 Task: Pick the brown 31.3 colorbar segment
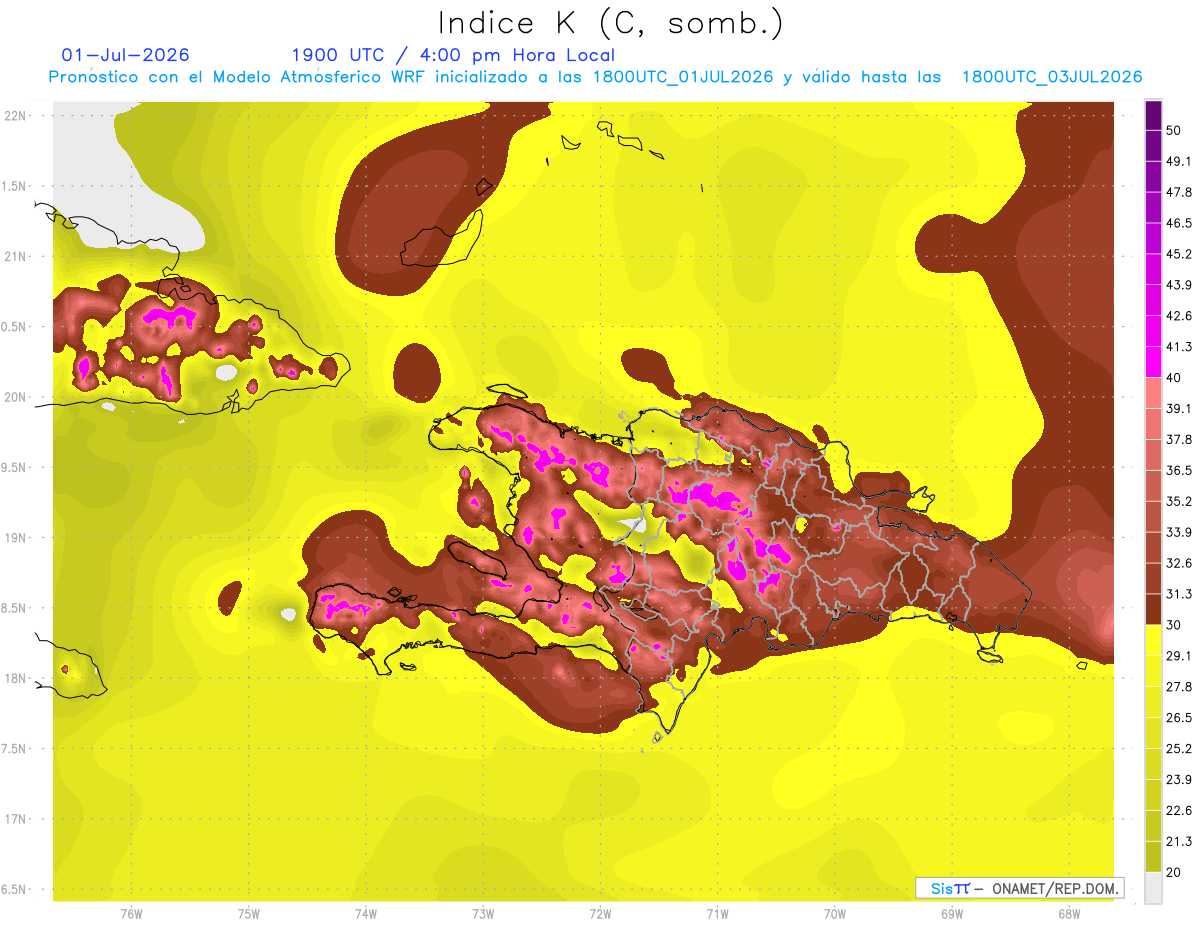pos(1153,609)
